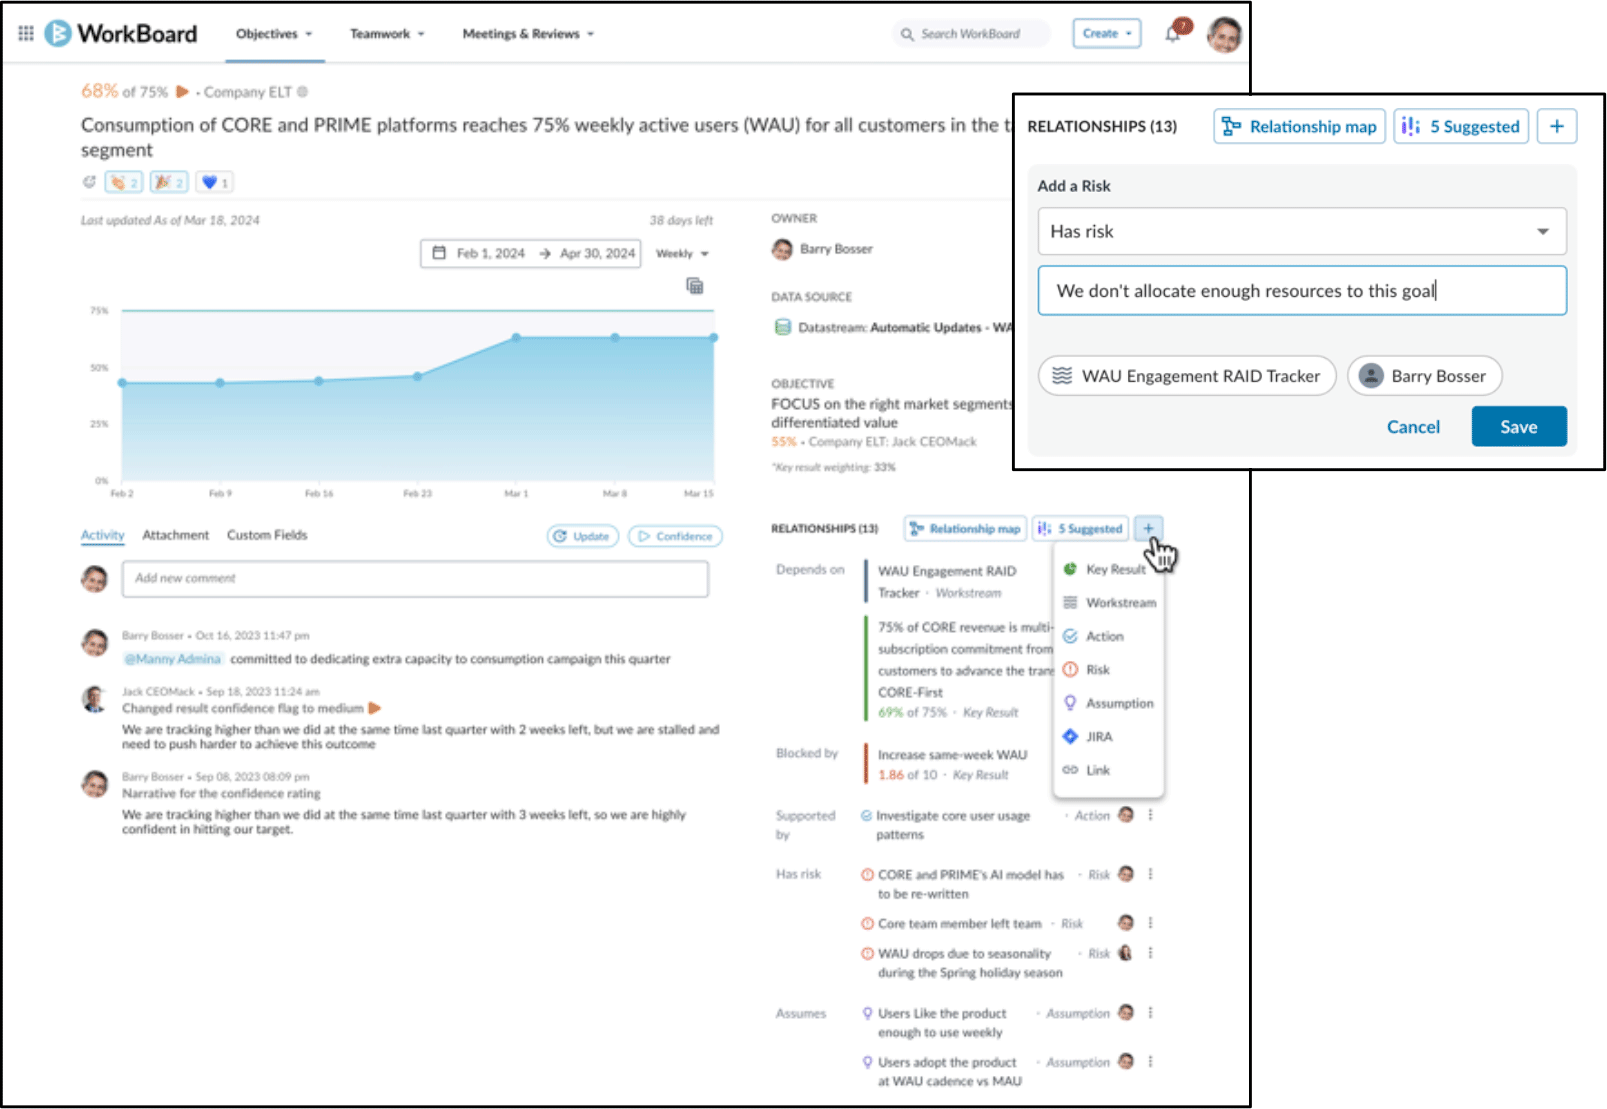Click the Barry Bosser owner name
Image resolution: width=1607 pixels, height=1109 pixels.
[x=836, y=249]
